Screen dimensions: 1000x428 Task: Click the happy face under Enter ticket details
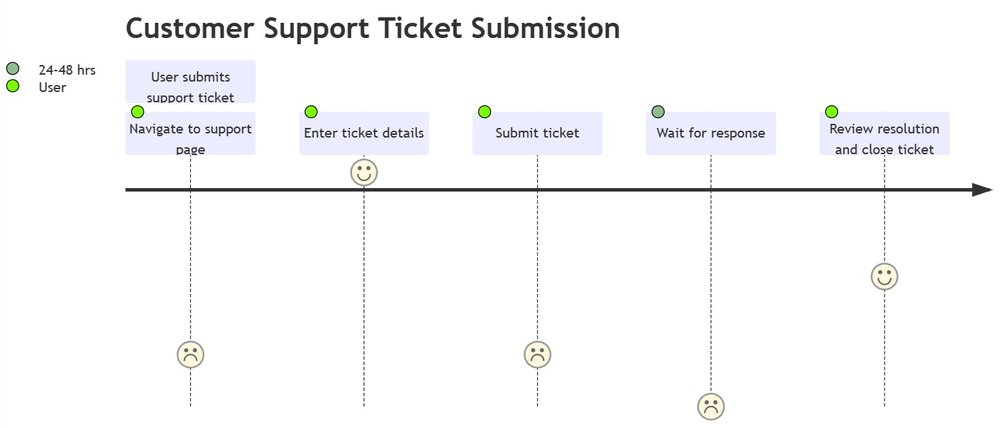click(x=364, y=173)
